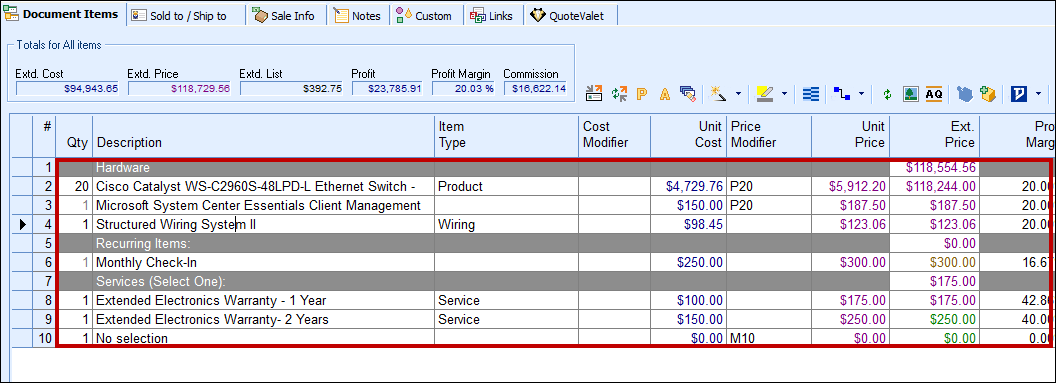Click the AQ toolbar icon

tap(934, 94)
